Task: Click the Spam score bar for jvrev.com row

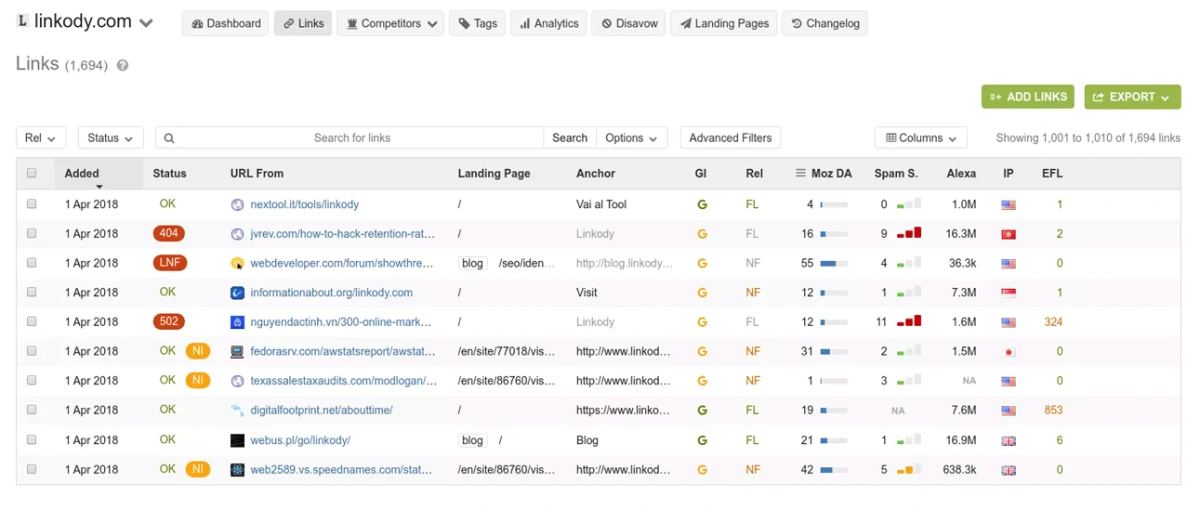Action: [908, 234]
